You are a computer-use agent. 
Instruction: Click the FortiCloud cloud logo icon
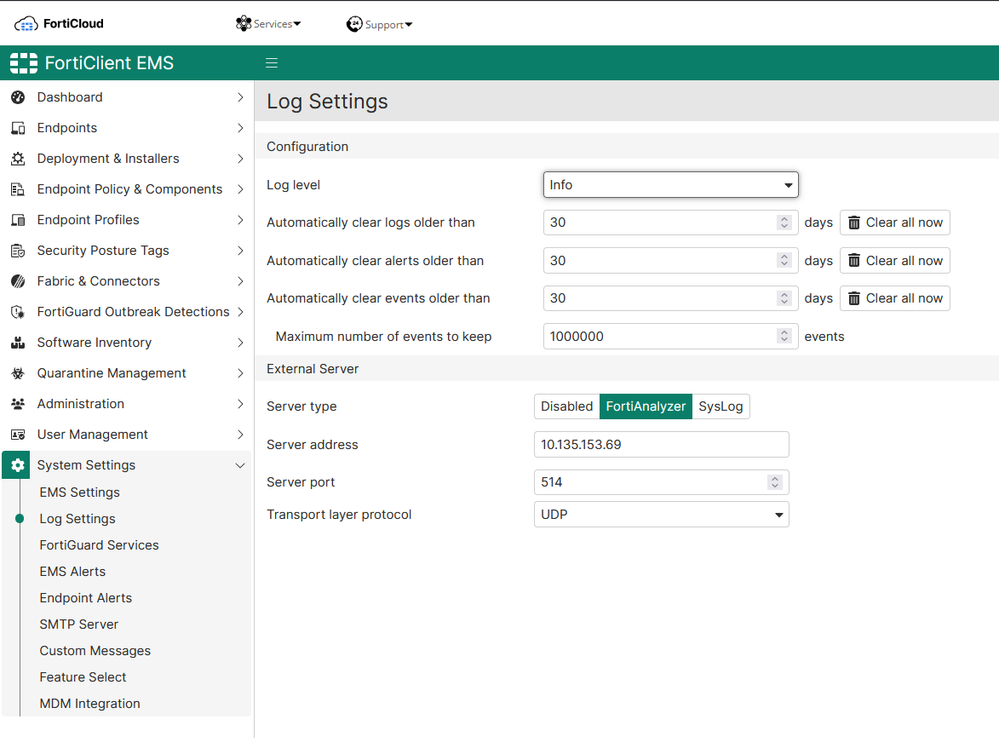point(26,24)
